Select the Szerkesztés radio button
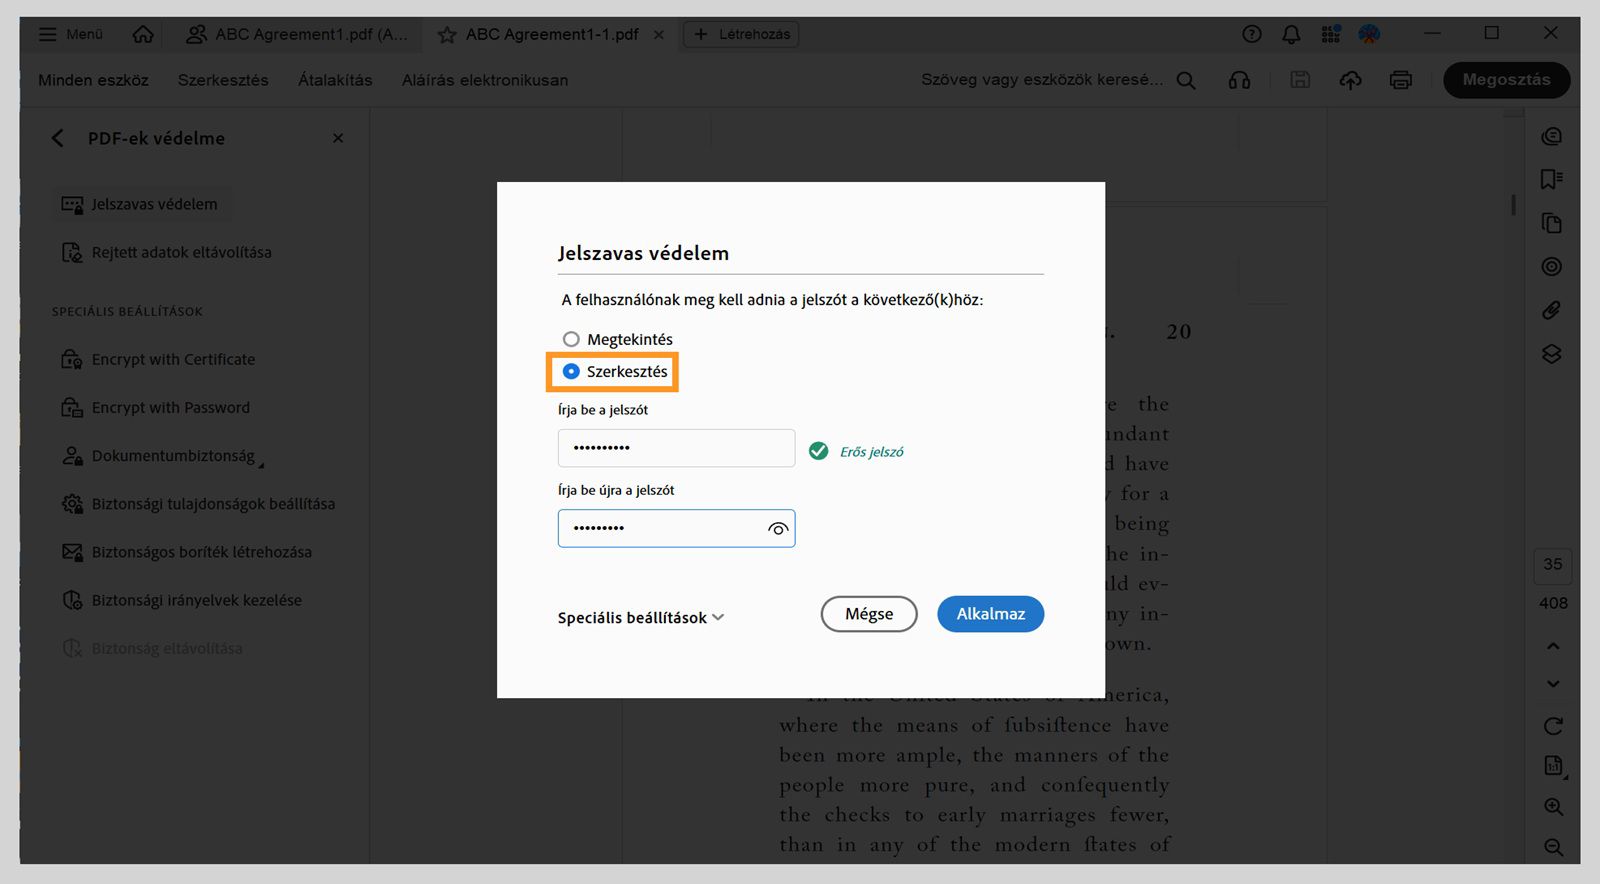This screenshot has width=1600, height=884. point(571,371)
